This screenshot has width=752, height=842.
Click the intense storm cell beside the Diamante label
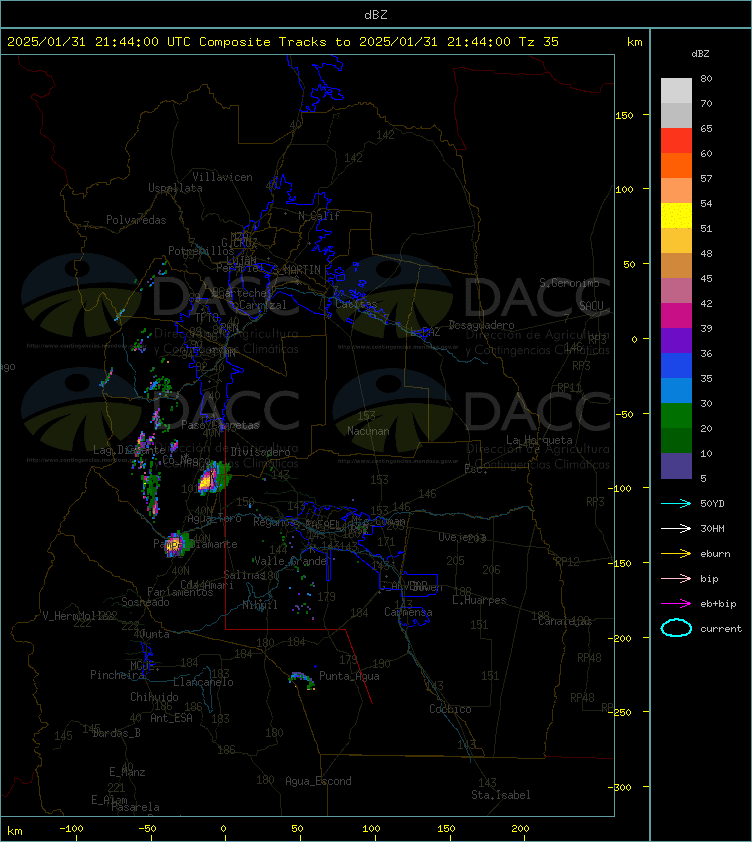coord(176,545)
